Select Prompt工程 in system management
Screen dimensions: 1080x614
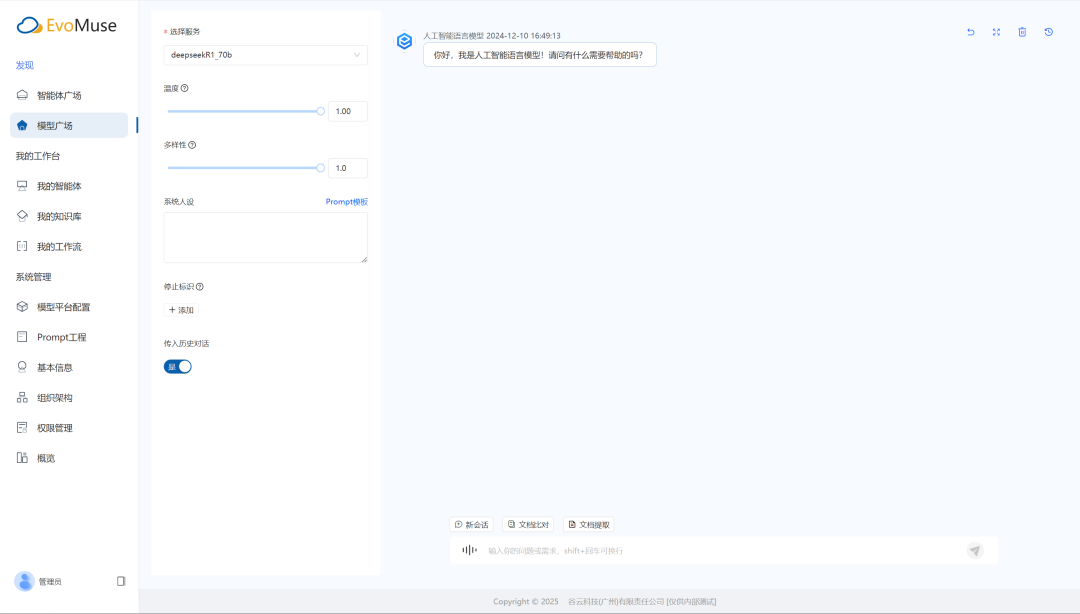61,337
